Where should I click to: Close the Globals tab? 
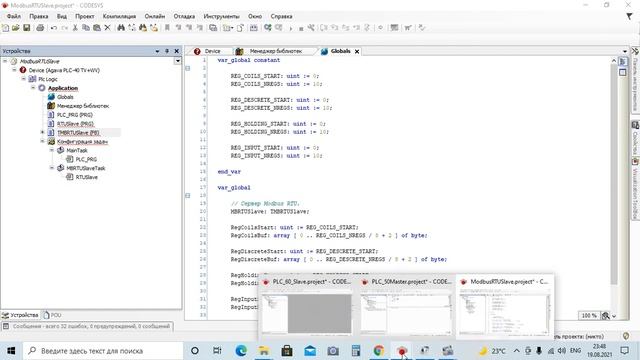coord(357,51)
